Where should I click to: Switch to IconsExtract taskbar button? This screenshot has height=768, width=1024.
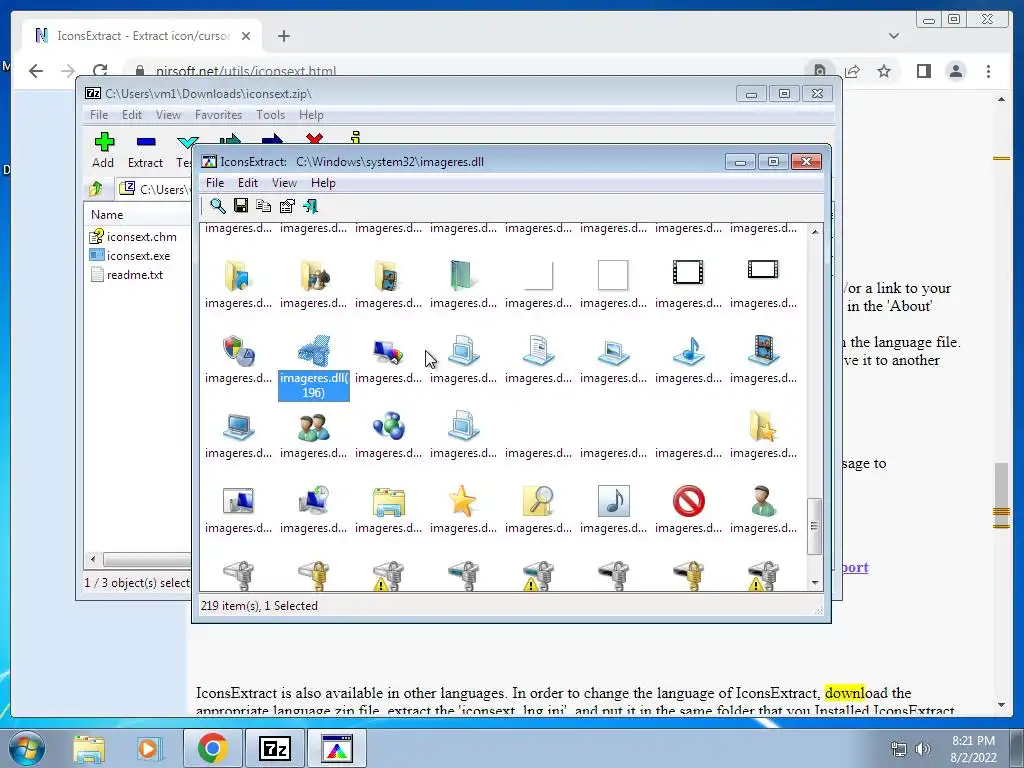337,748
